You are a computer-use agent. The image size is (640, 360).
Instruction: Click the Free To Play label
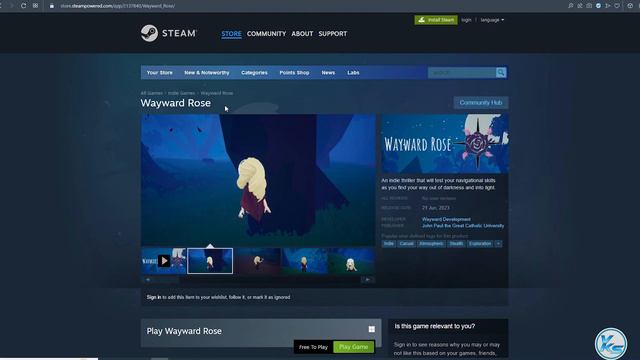click(313, 347)
